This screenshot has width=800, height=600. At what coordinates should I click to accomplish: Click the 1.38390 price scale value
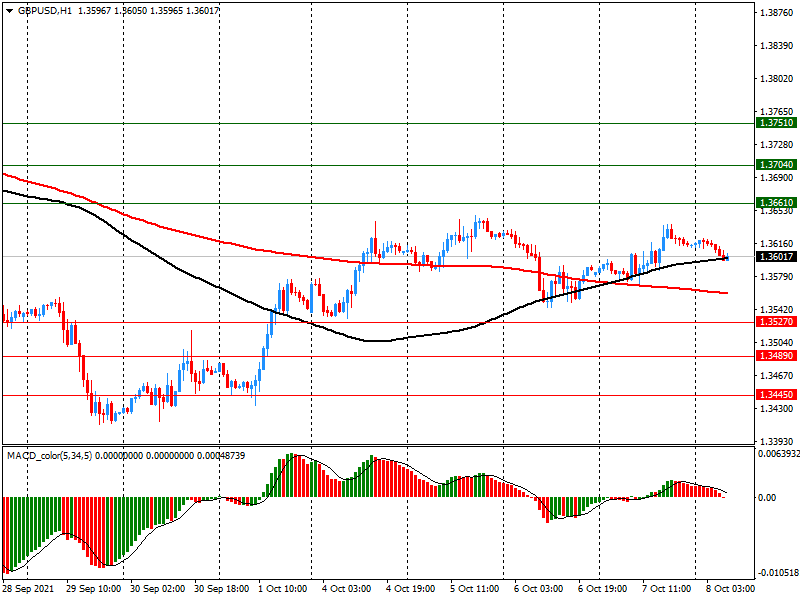click(777, 46)
